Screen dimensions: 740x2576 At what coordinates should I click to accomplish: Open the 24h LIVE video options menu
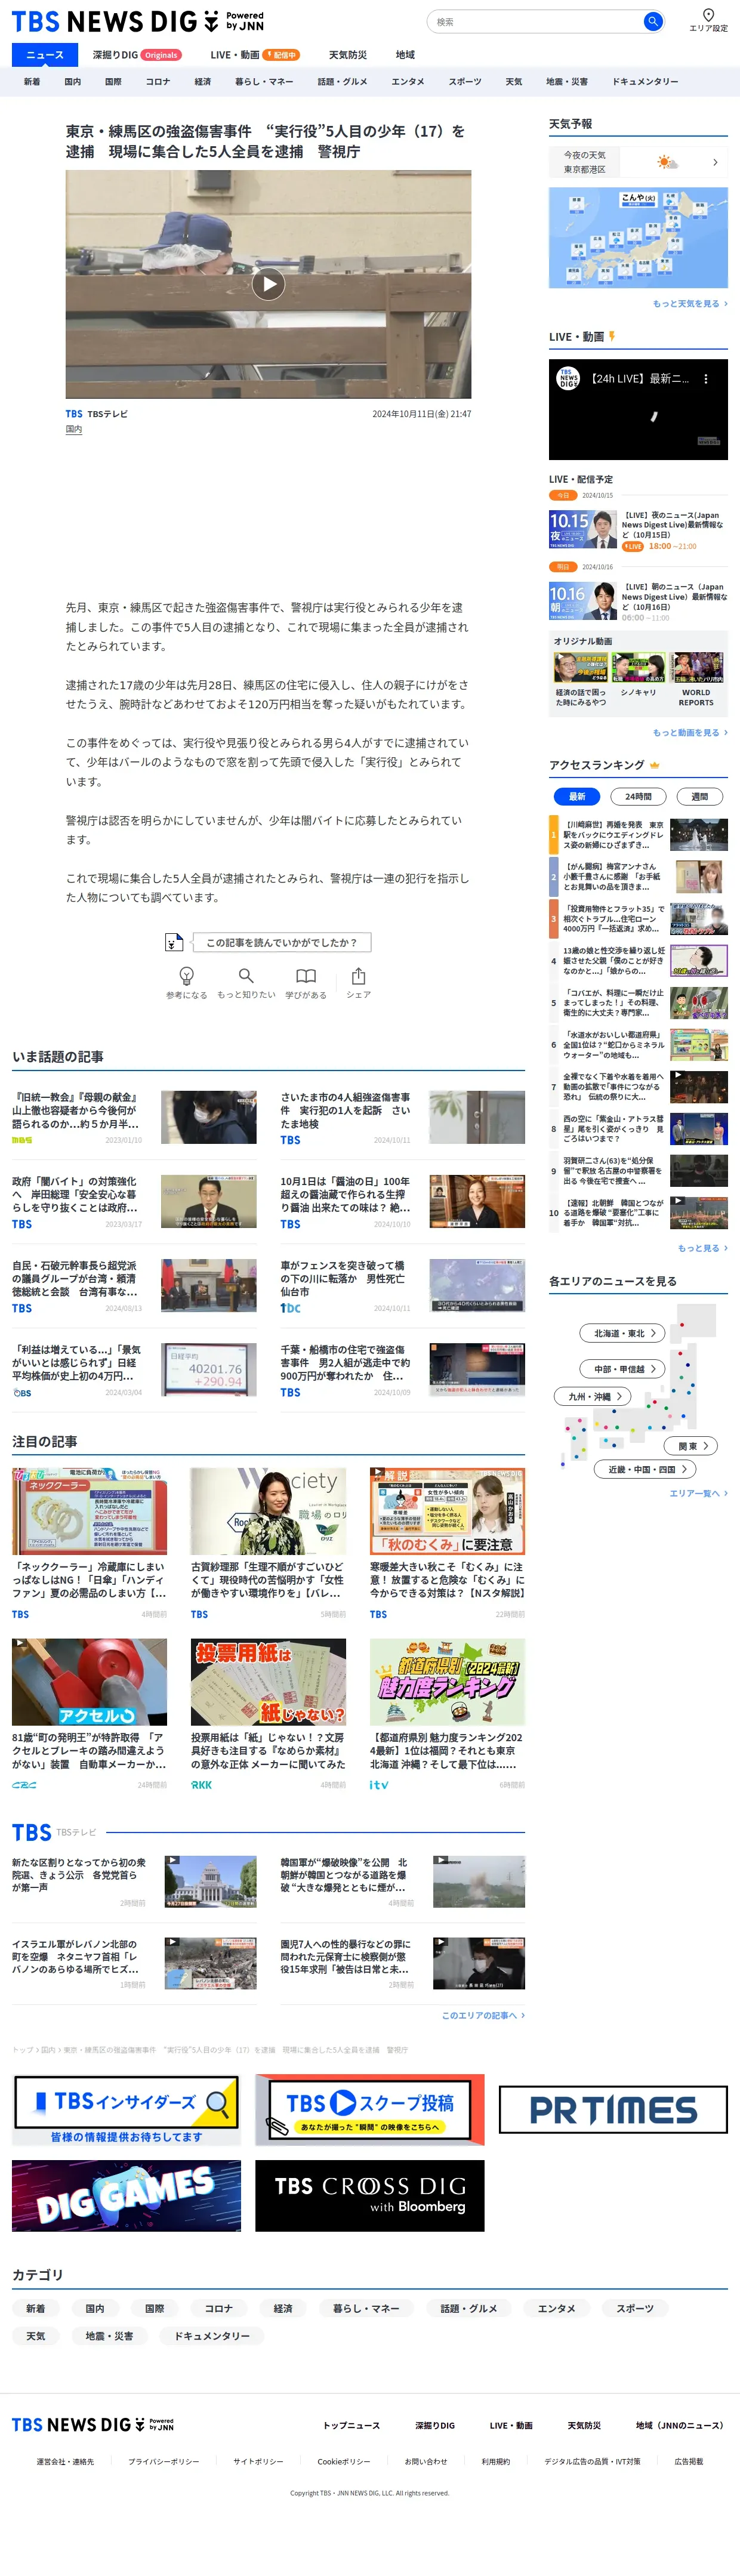click(x=706, y=380)
